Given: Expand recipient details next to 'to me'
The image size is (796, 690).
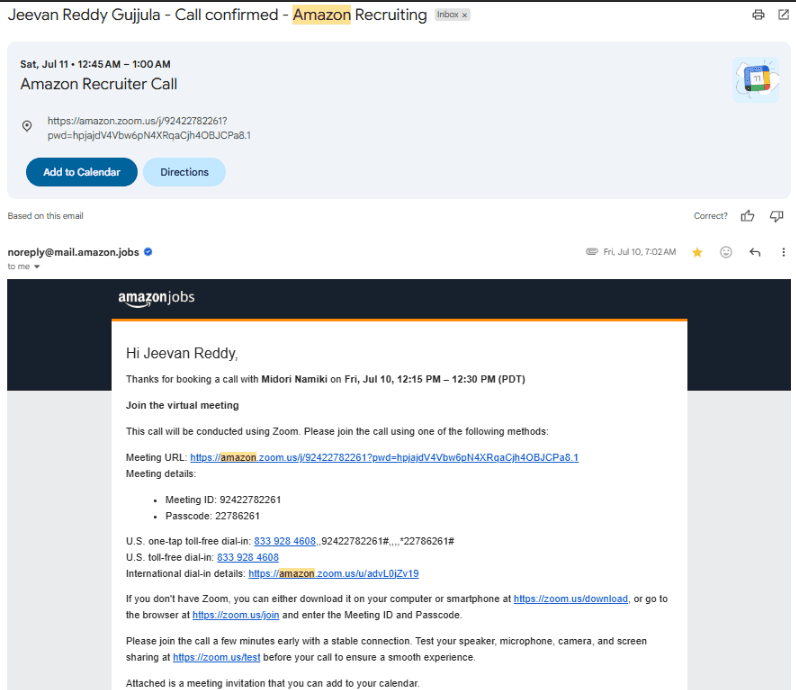Looking at the screenshot, I should pyautogui.click(x=37, y=267).
